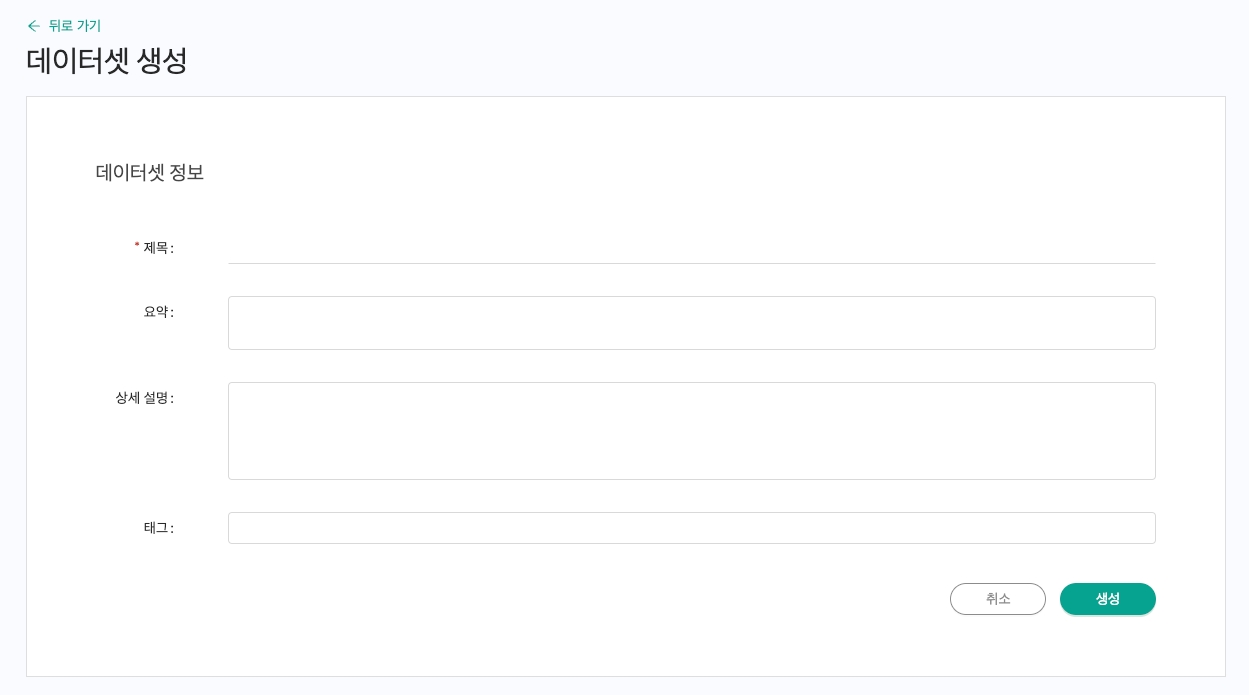Cancel dataset creation with the outlined button

click(x=997, y=599)
